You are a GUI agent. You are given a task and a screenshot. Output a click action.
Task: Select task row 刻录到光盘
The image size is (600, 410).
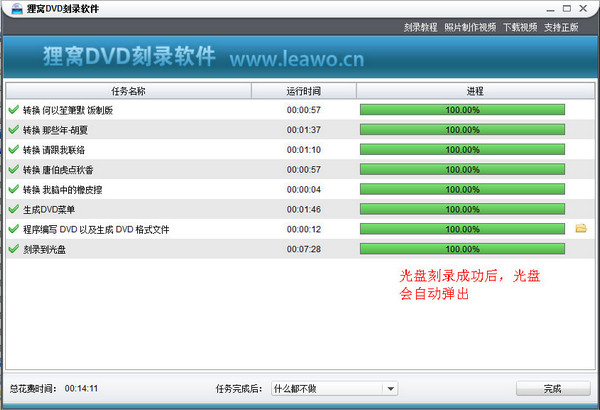pyautogui.click(x=300, y=249)
